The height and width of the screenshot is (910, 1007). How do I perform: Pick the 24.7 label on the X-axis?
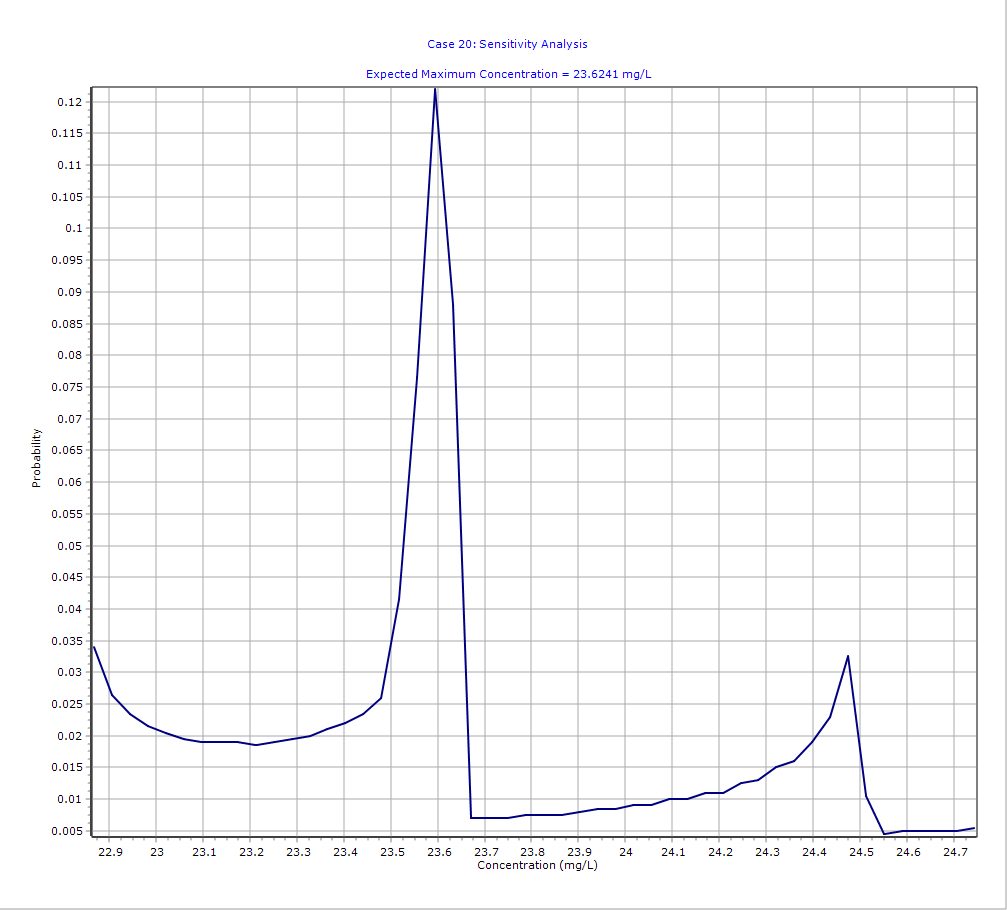(955, 852)
